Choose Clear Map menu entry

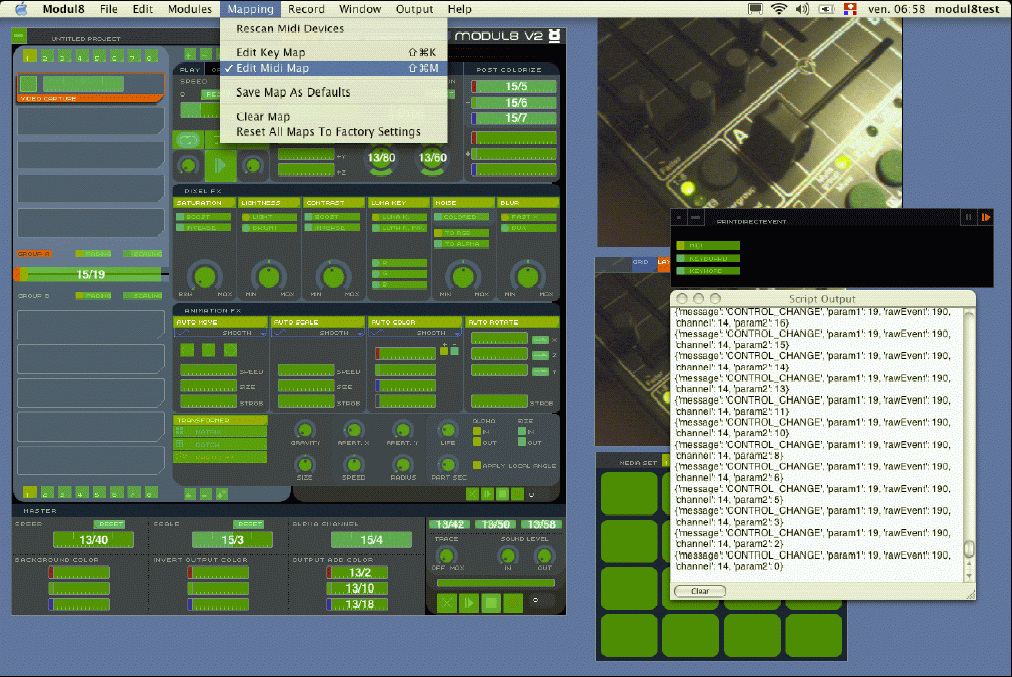(x=333, y=116)
